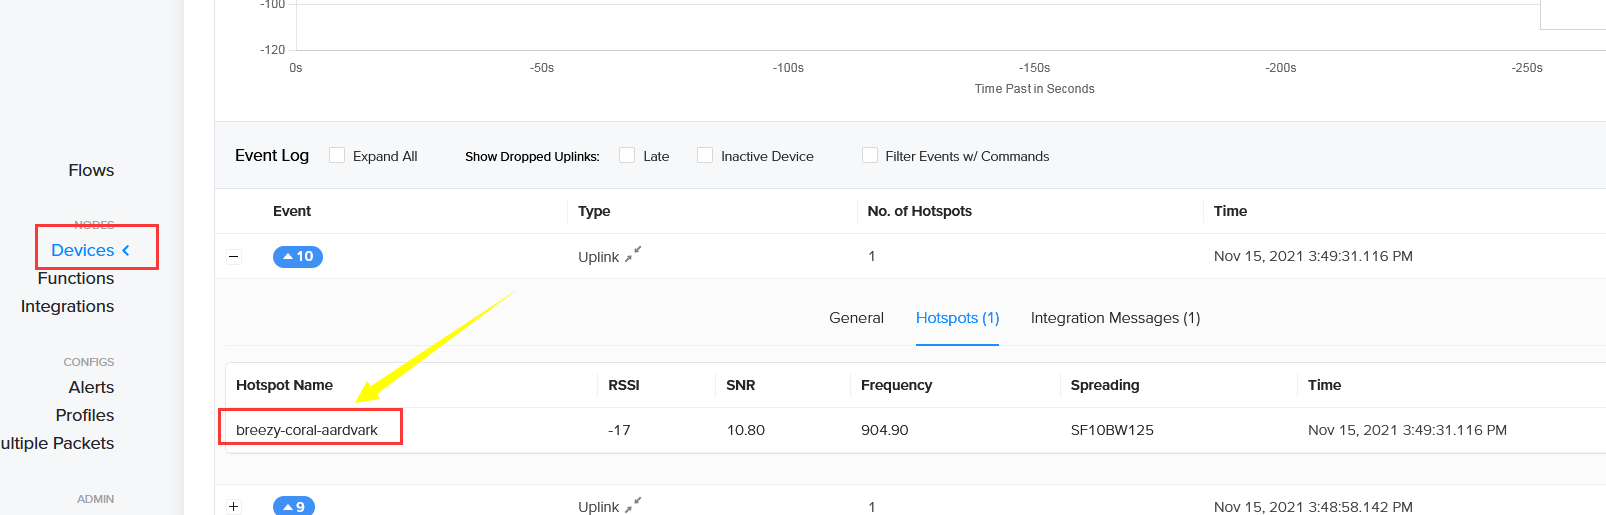Enable Filter Events w/ Commands checkbox

pyautogui.click(x=870, y=155)
